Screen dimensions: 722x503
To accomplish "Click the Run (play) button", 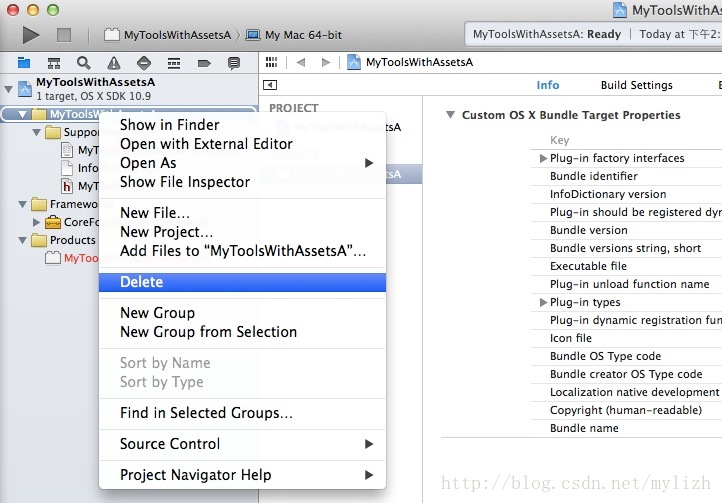I will click(31, 35).
